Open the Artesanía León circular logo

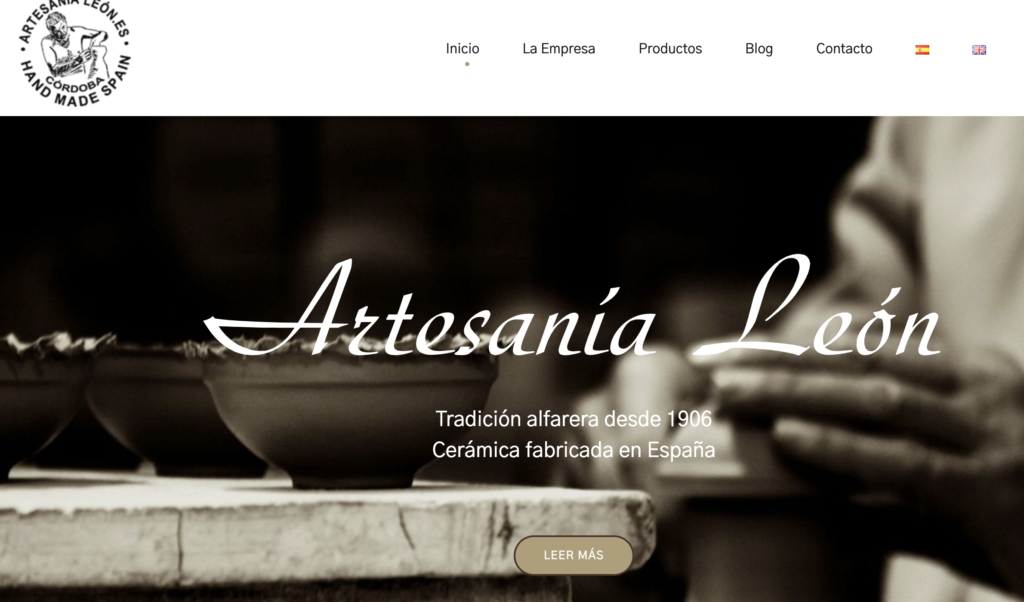[x=74, y=52]
